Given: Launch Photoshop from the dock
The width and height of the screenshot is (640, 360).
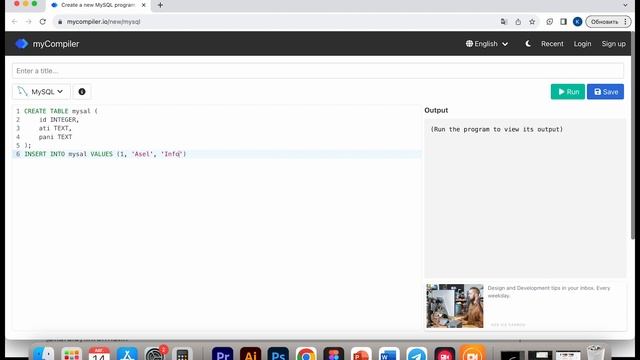Looking at the screenshot, I should click(x=278, y=353).
